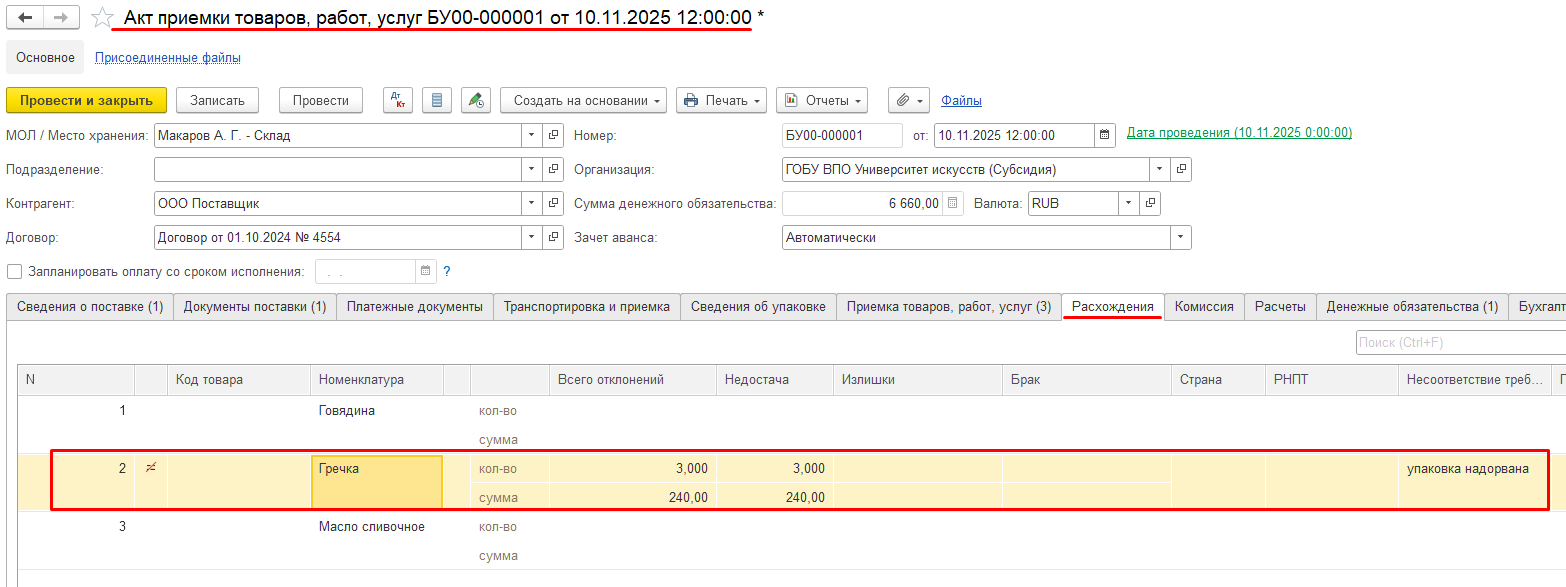Open Организация record with its open icon
The image size is (1566, 587).
[x=1181, y=169]
